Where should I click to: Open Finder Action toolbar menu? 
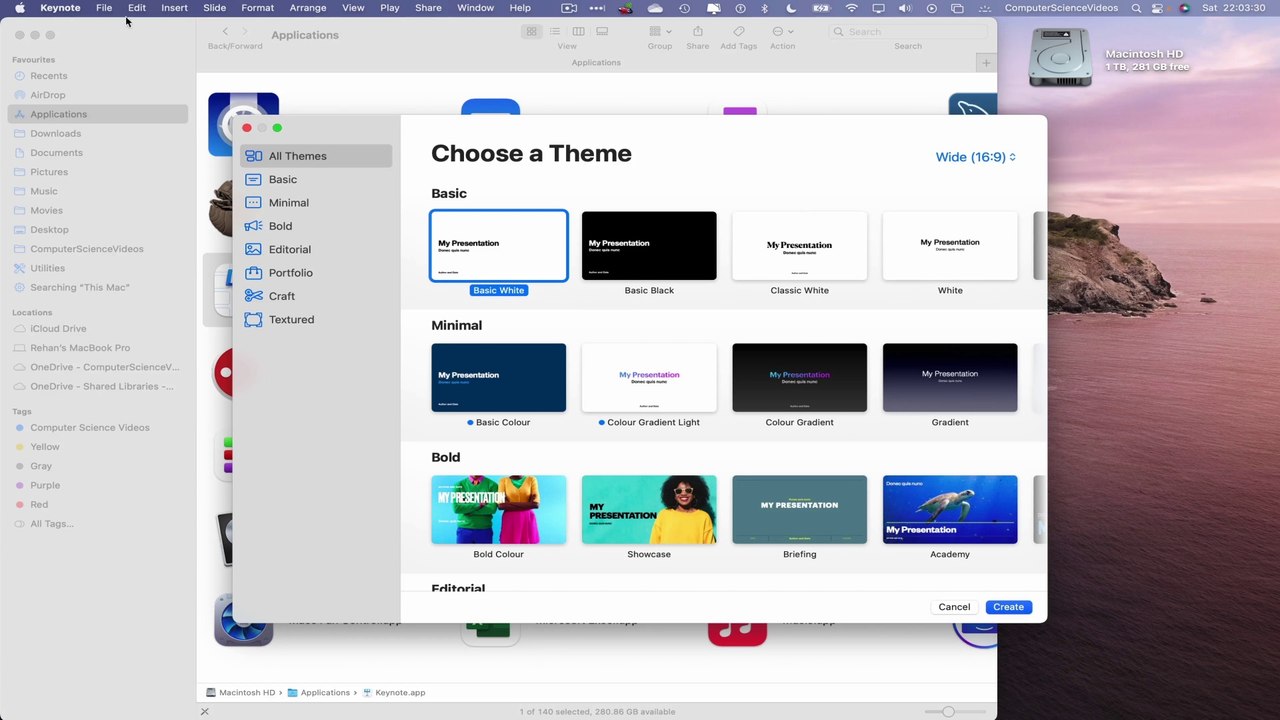pyautogui.click(x=782, y=32)
